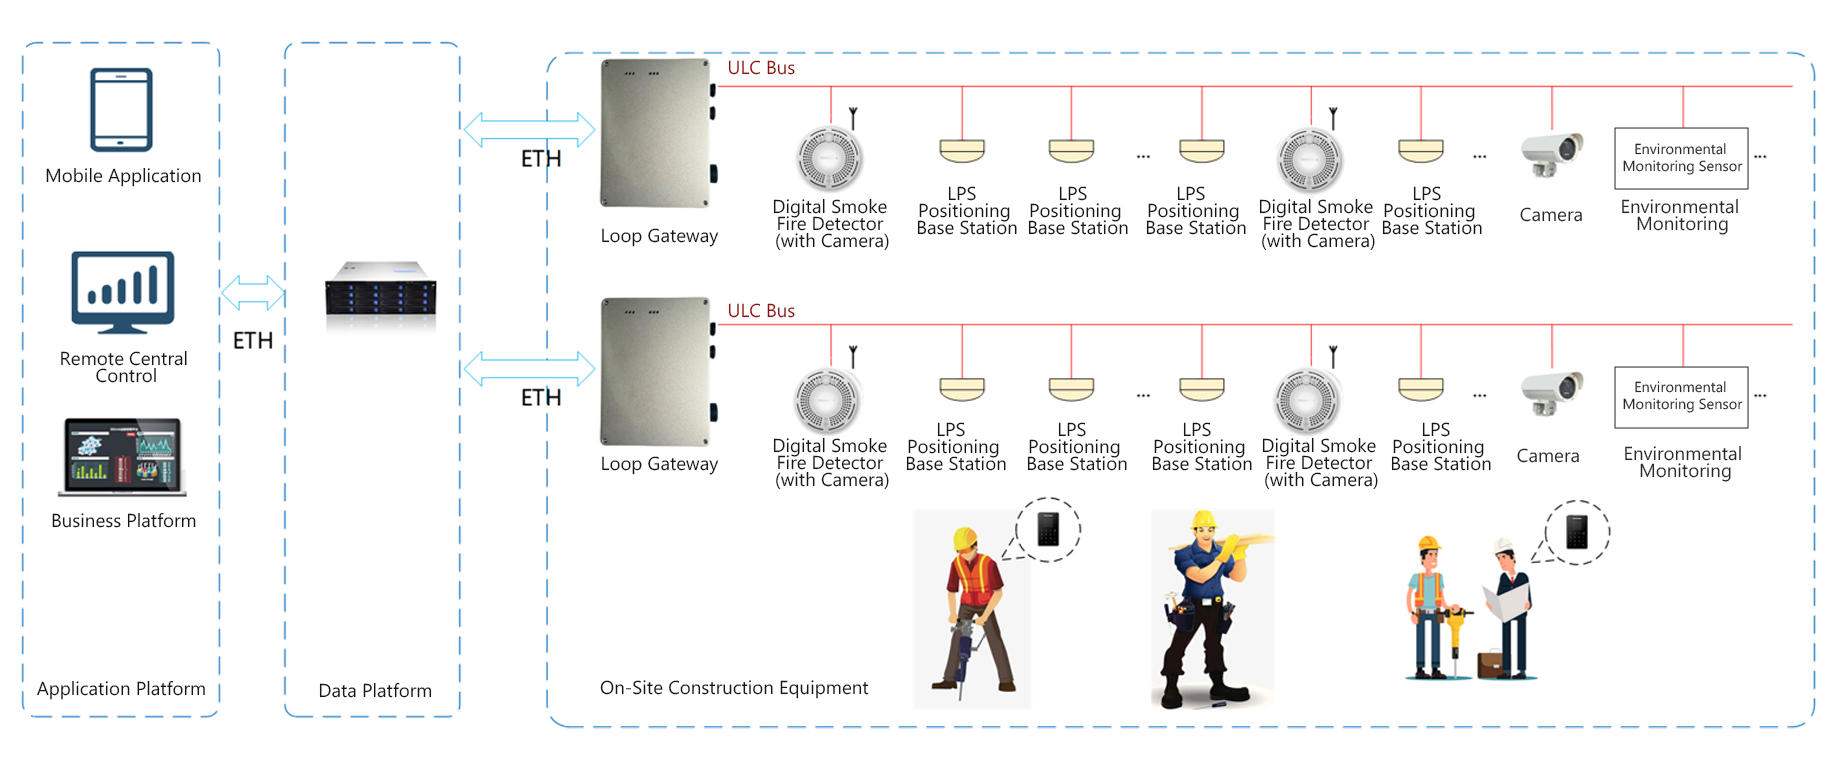The height and width of the screenshot is (757, 1844).
Task: Click the top ULC Bus label
Action: [x=761, y=68]
